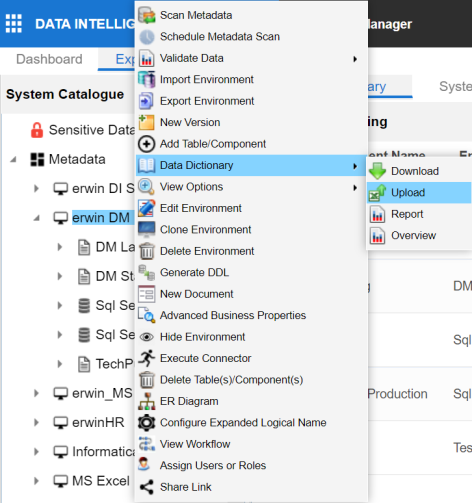
Task: Expand the first Sql Se tree node
Action: tap(60, 305)
